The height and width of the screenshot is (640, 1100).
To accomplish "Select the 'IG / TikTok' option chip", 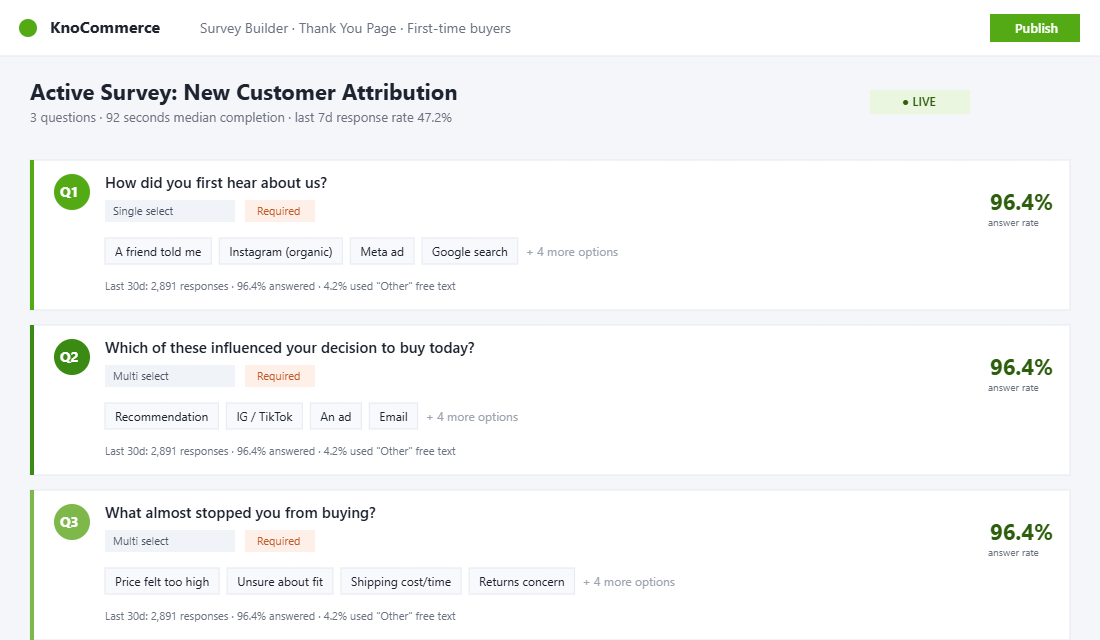I will click(x=264, y=416).
